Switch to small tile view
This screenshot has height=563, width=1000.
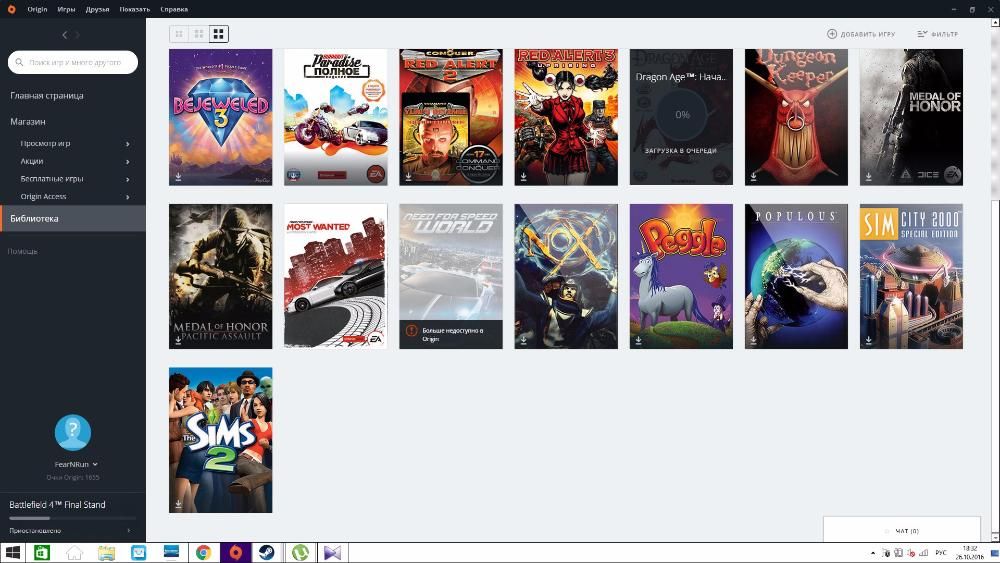(x=179, y=34)
